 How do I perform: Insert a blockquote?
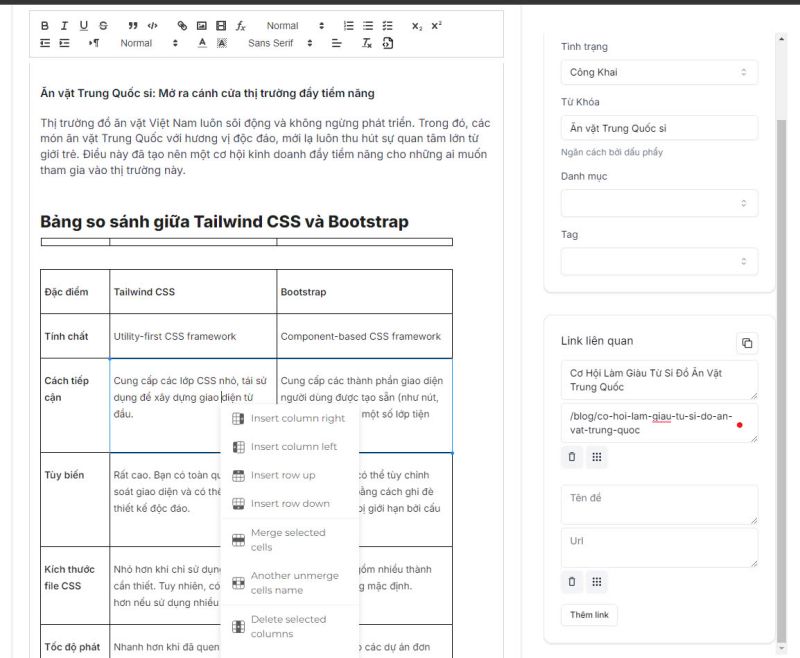[133, 26]
